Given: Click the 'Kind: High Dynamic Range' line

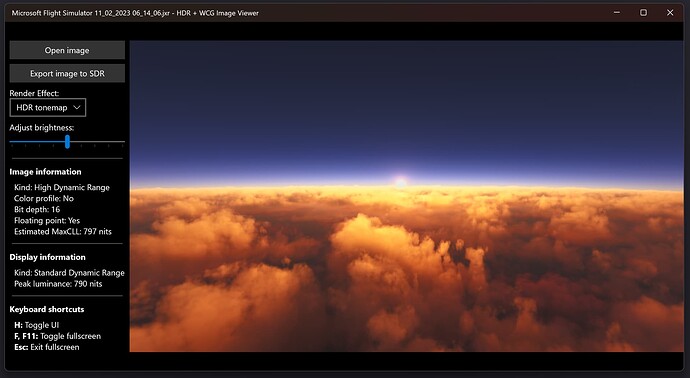Looking at the screenshot, I should pyautogui.click(x=62, y=187).
